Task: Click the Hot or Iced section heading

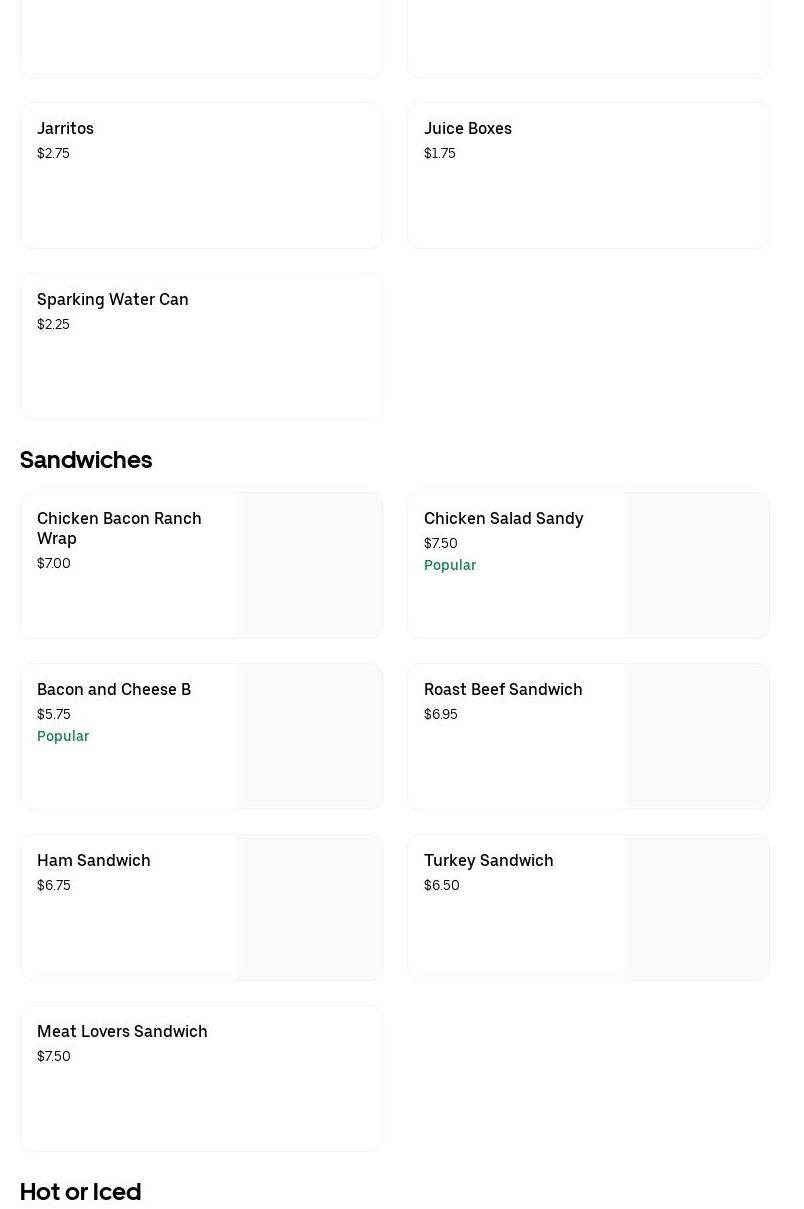Action: pyautogui.click(x=81, y=1192)
